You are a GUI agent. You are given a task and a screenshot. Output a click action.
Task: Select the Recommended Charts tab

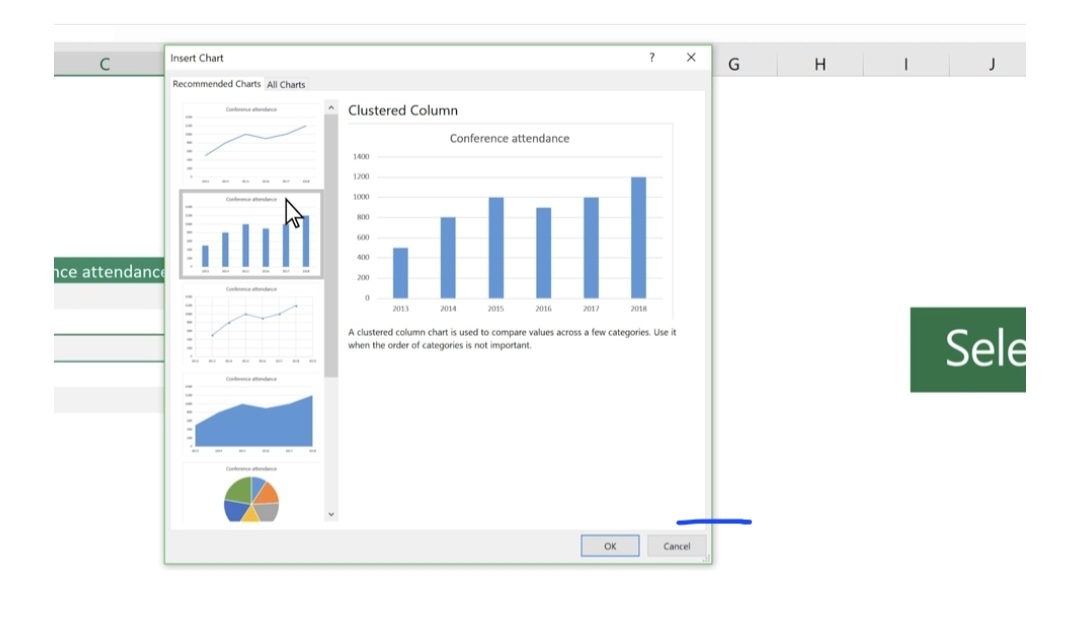click(216, 84)
